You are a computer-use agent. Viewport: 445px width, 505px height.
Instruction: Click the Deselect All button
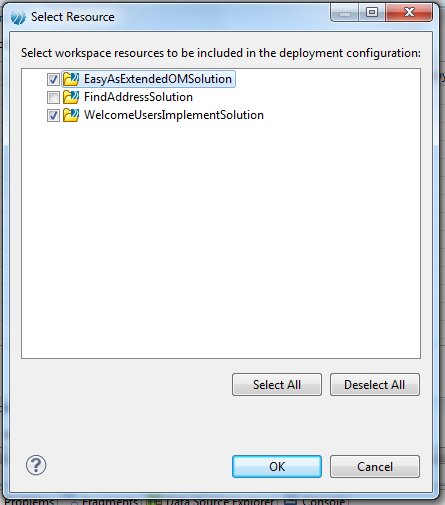click(375, 385)
